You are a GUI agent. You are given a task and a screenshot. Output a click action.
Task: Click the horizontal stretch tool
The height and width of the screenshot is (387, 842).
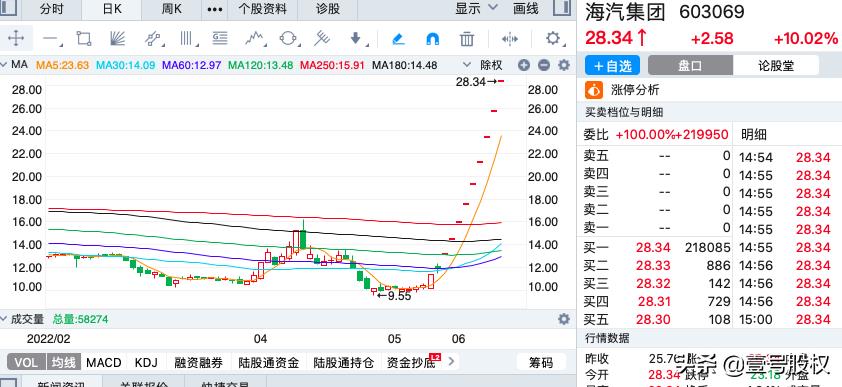coord(510,39)
